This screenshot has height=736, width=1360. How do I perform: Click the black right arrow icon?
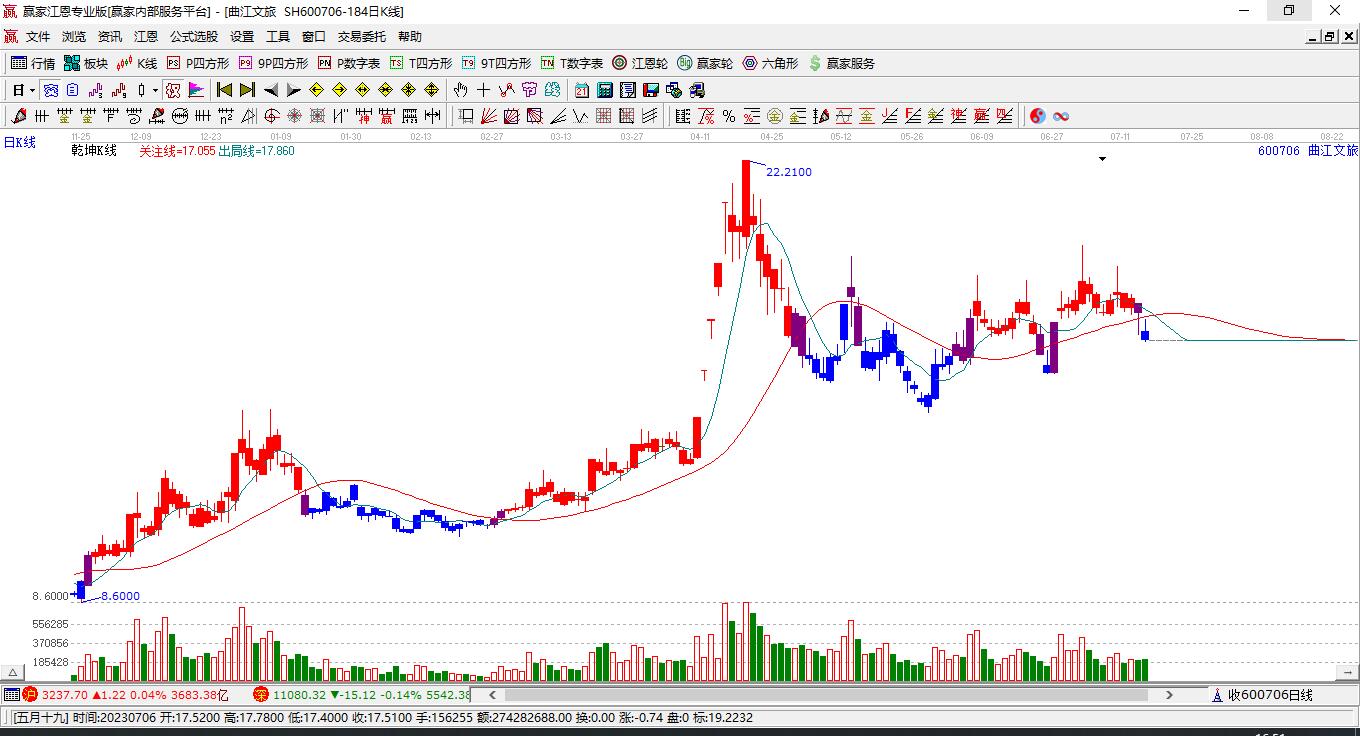point(293,90)
